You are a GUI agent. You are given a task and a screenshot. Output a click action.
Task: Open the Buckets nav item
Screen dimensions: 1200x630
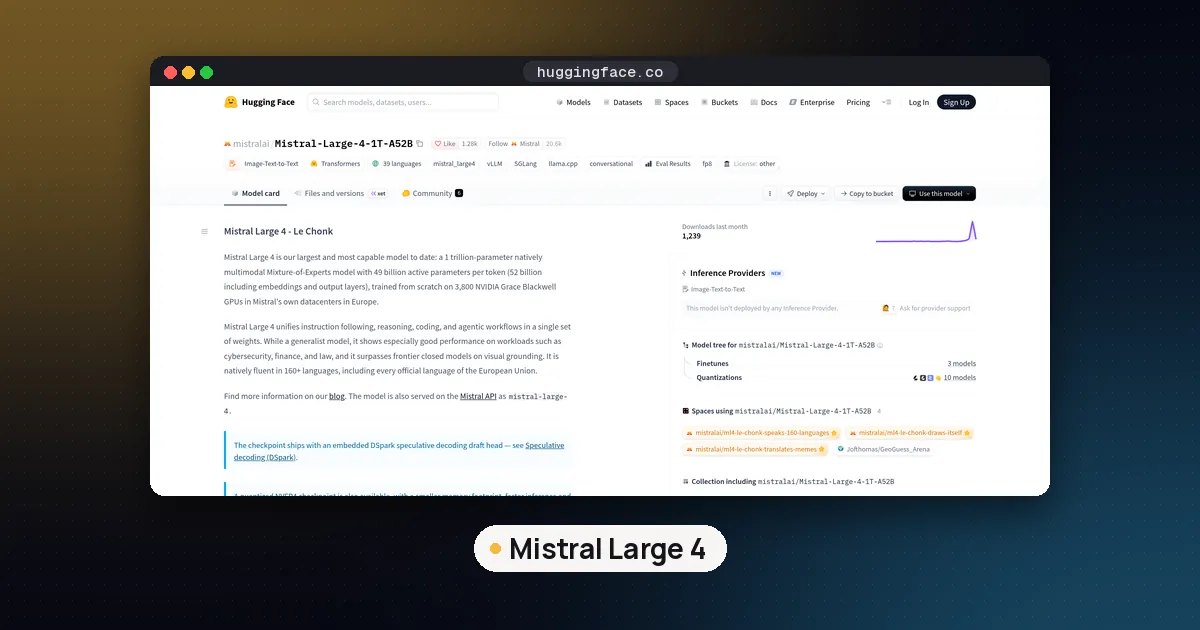coord(719,102)
